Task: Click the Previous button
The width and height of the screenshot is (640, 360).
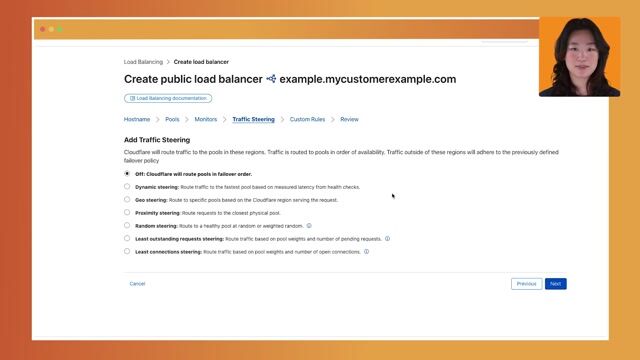Action: tap(527, 284)
